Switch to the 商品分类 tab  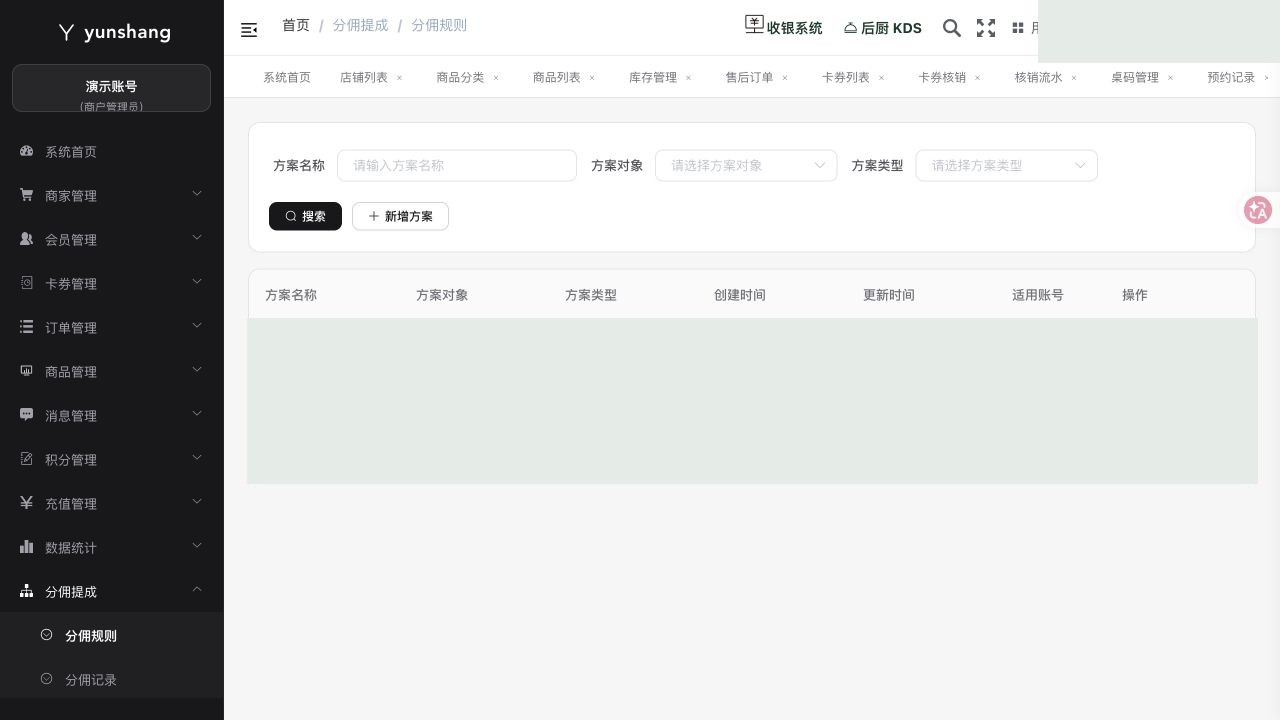coord(460,77)
